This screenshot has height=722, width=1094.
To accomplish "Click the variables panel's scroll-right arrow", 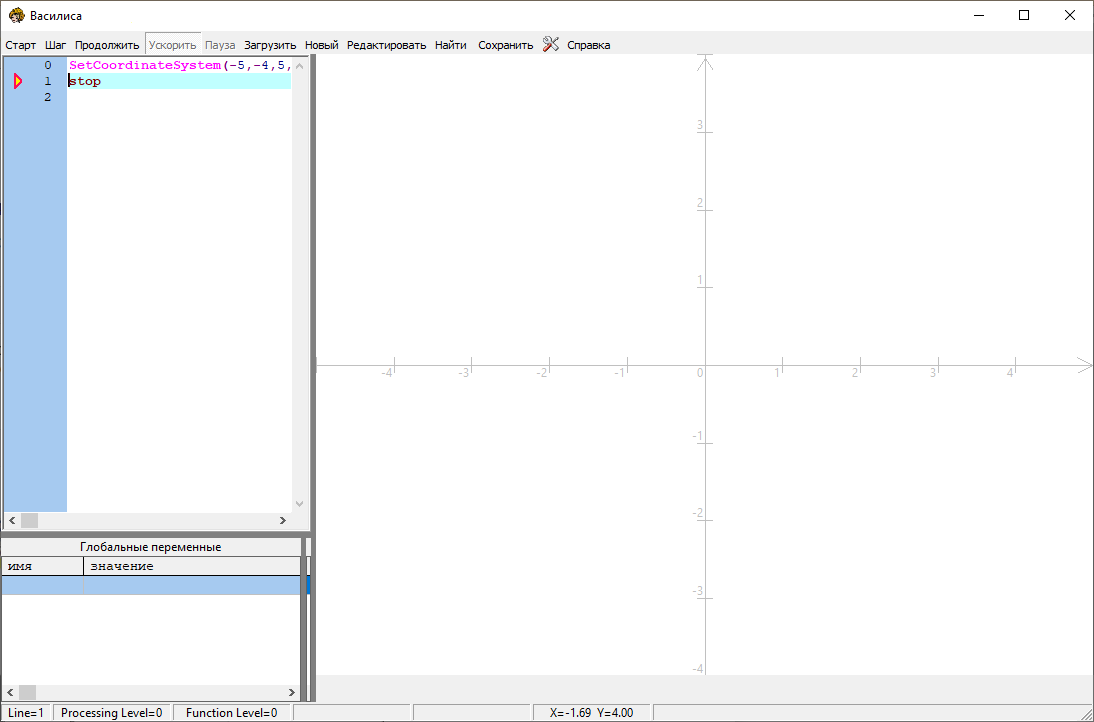I will pyautogui.click(x=291, y=692).
